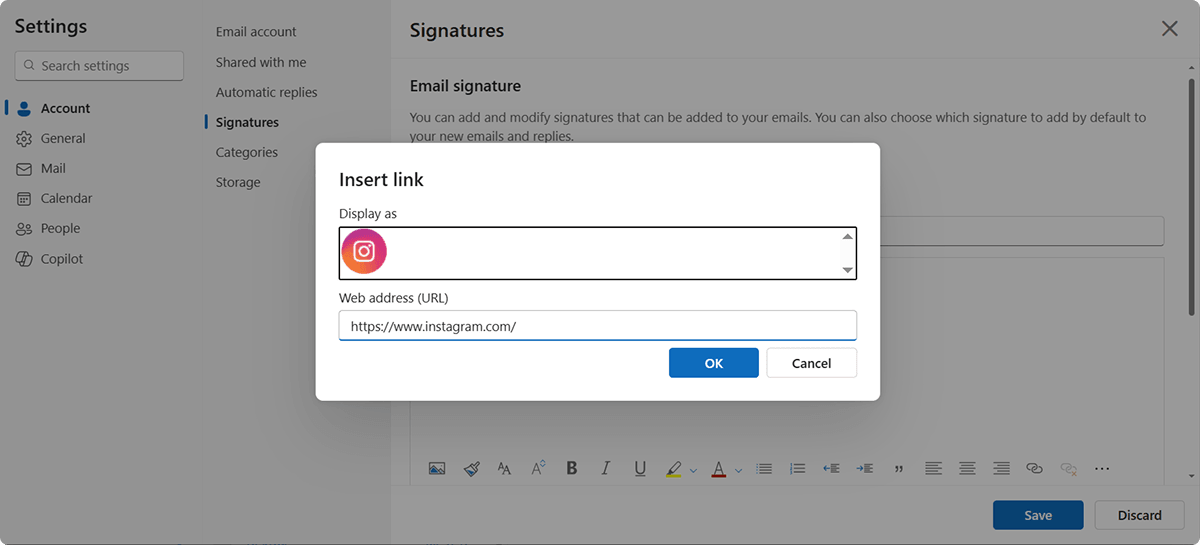Click the superscript font size icon
Image resolution: width=1200 pixels, height=545 pixels.
538,468
